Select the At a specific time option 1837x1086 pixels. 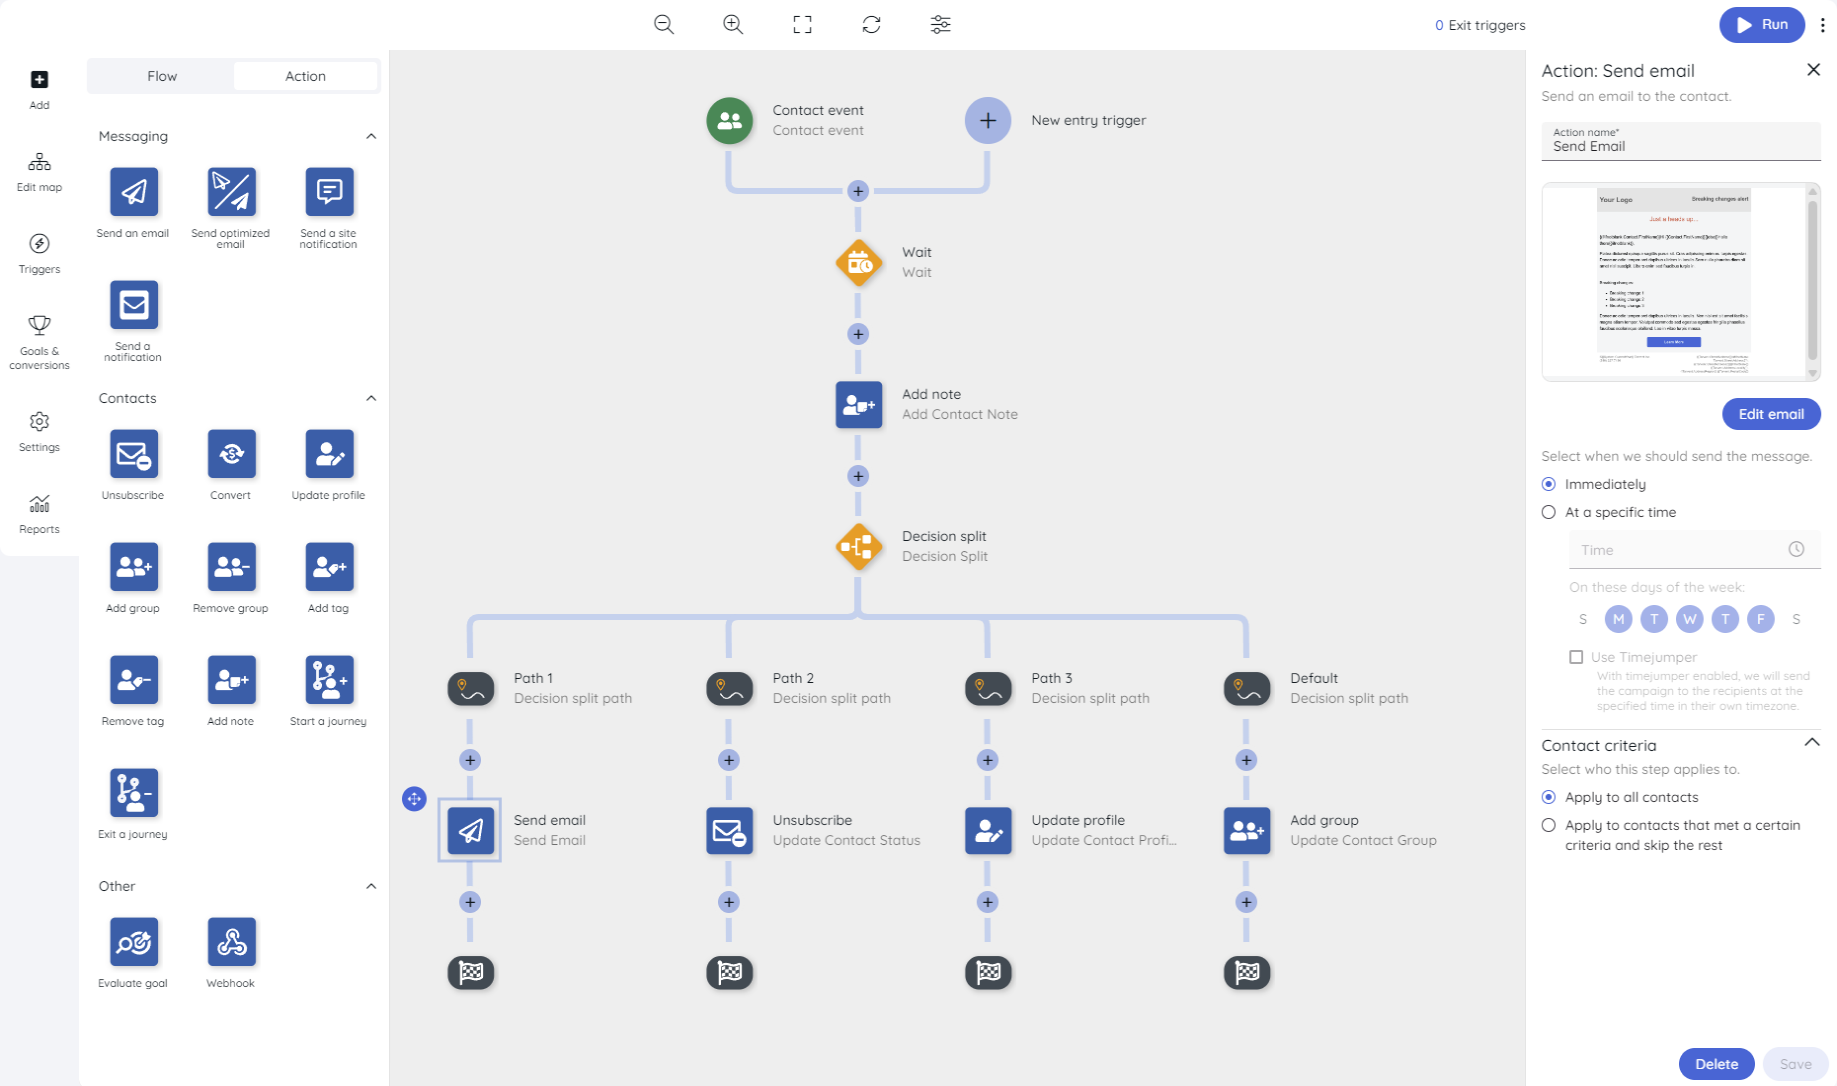click(x=1549, y=512)
